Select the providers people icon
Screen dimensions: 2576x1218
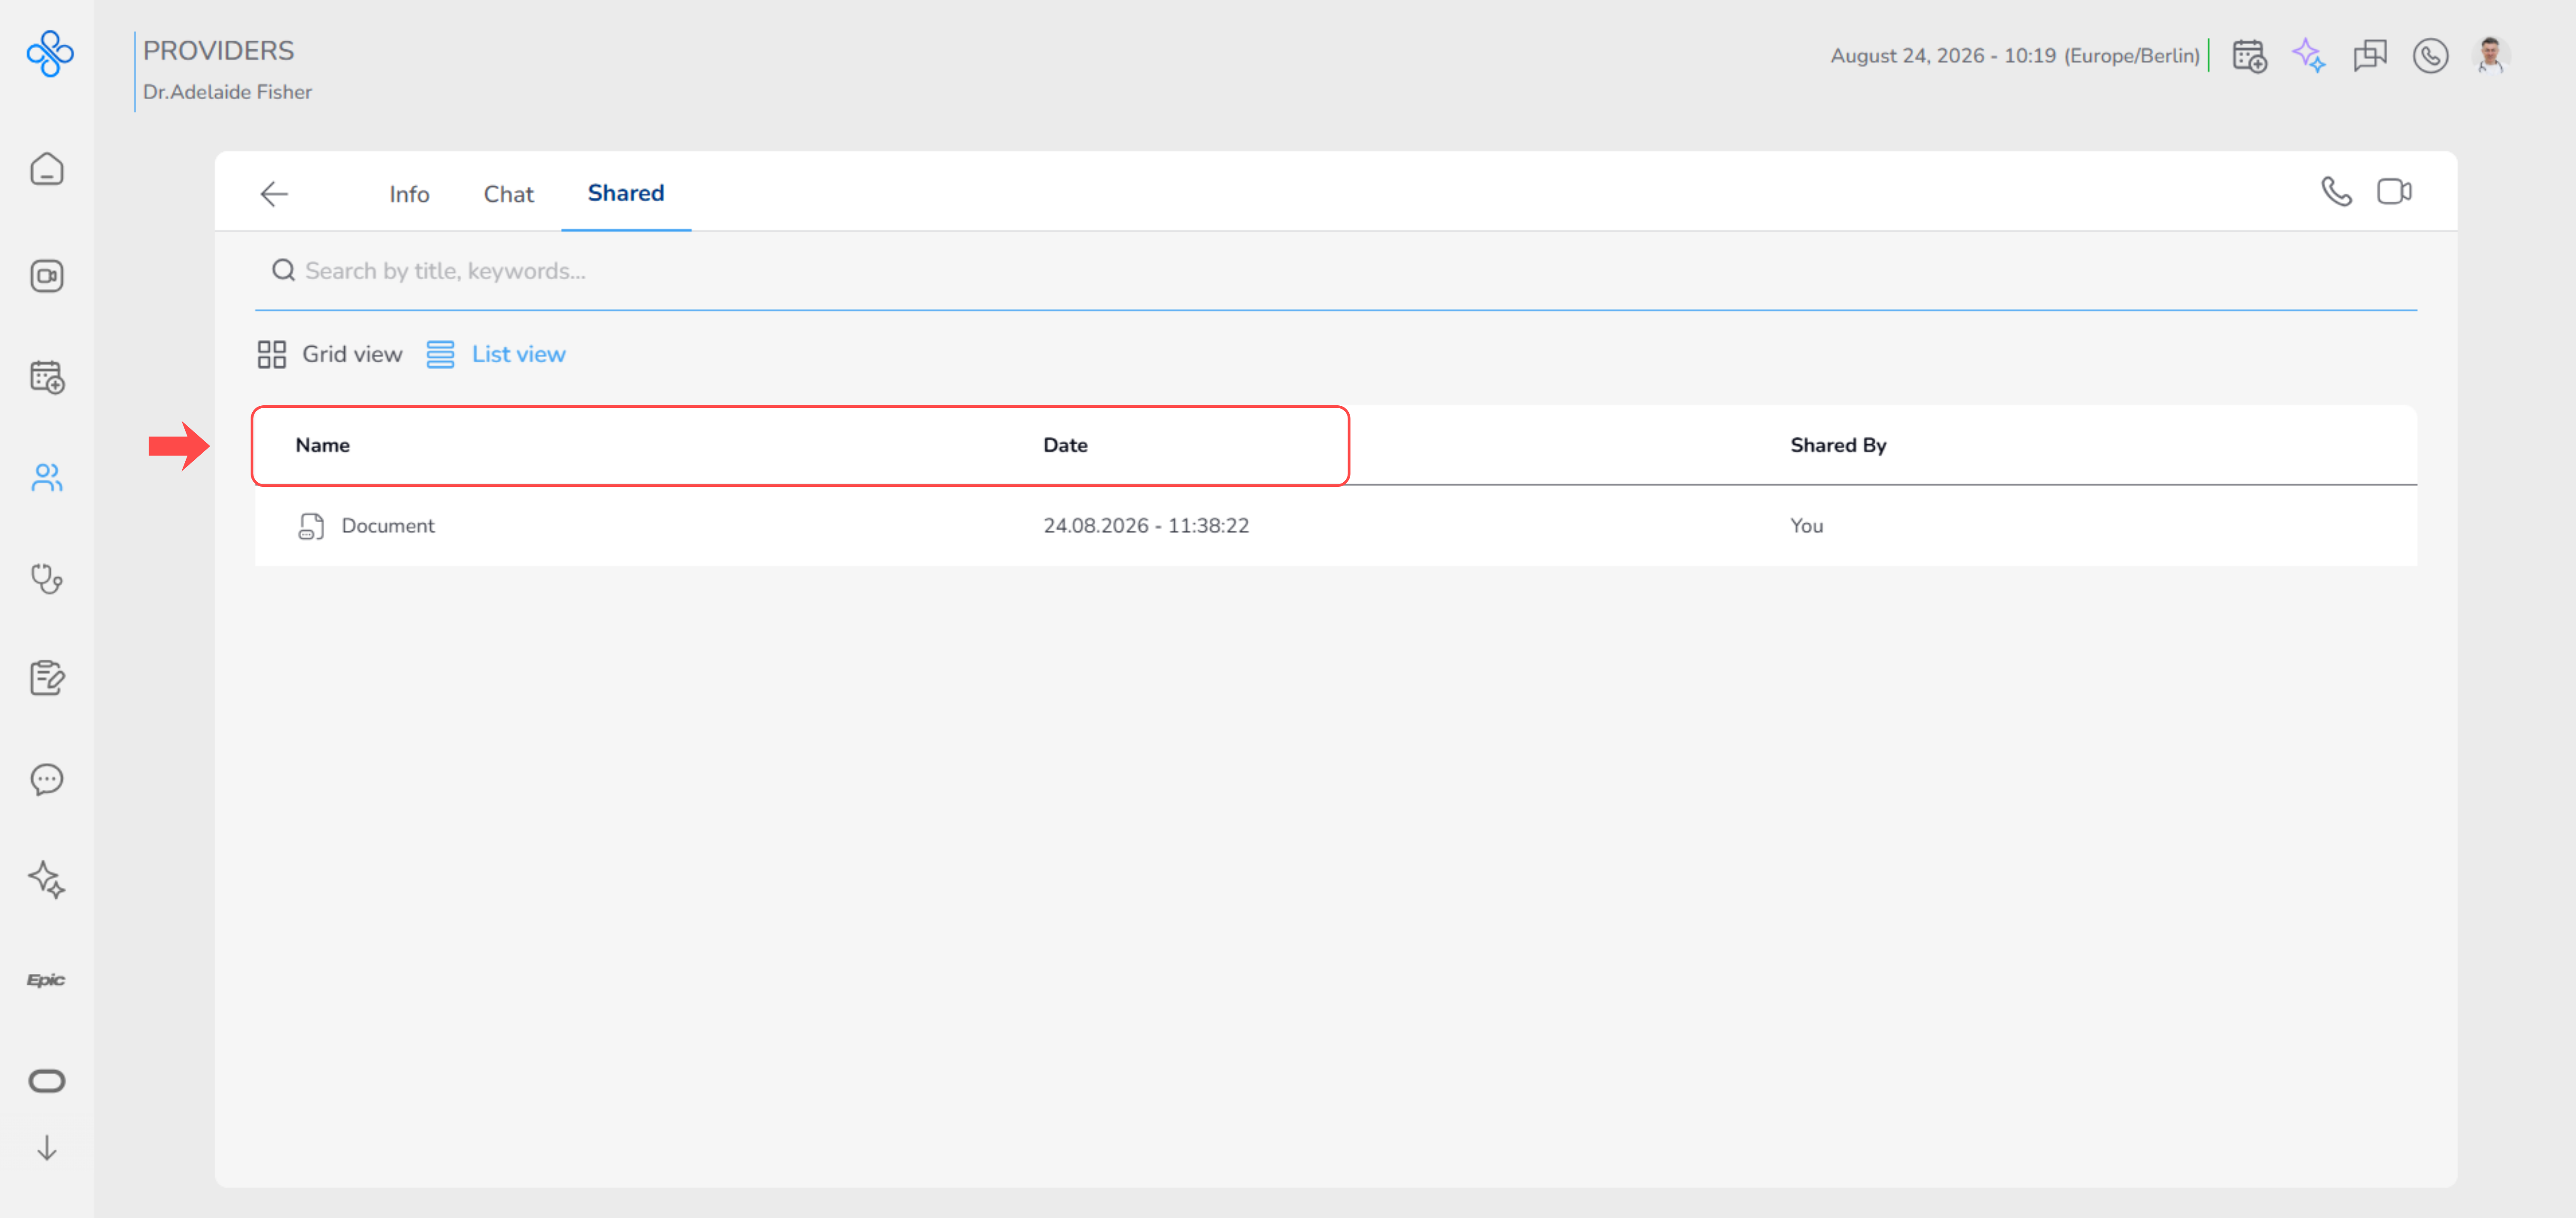[47, 478]
